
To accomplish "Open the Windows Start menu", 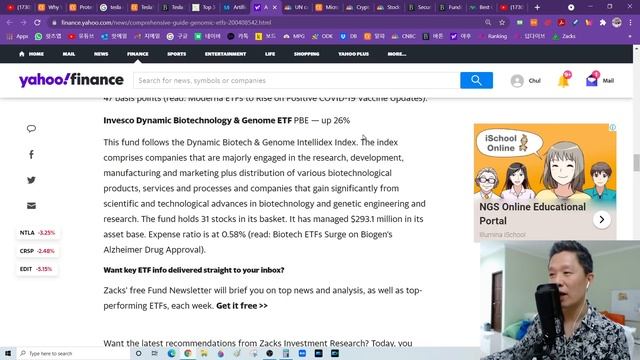I will click(x=8, y=353).
